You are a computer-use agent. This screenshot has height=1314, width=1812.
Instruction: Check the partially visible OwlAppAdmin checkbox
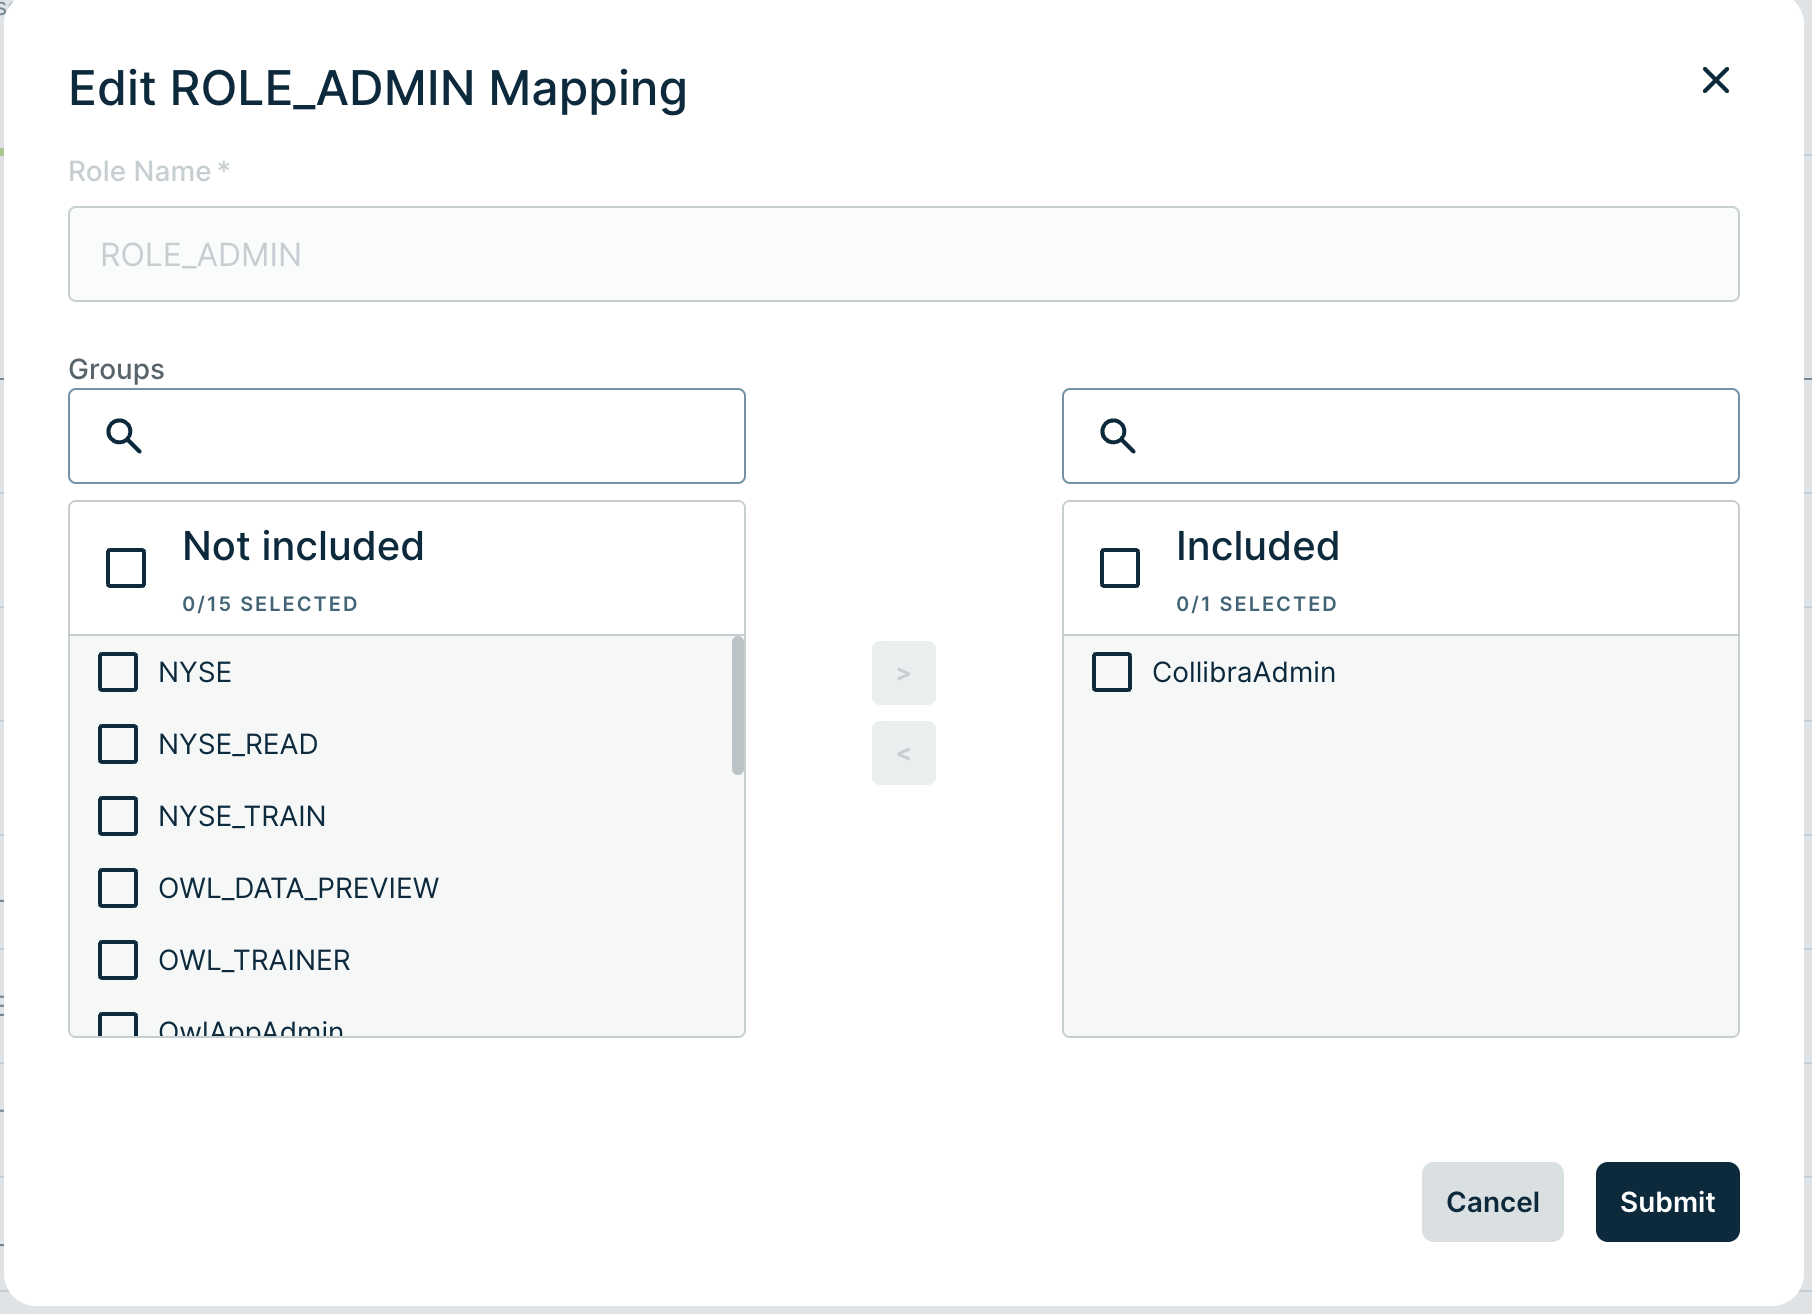[x=118, y=1026]
